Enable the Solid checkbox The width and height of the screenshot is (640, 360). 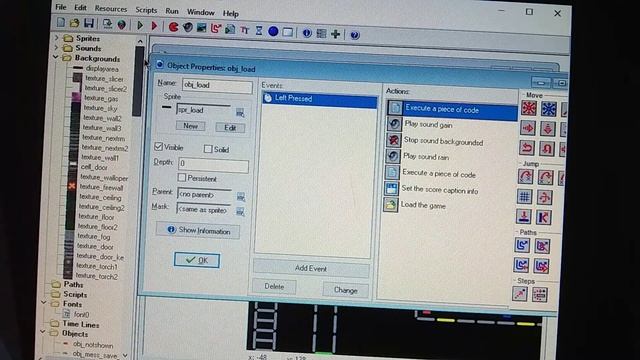(208, 149)
